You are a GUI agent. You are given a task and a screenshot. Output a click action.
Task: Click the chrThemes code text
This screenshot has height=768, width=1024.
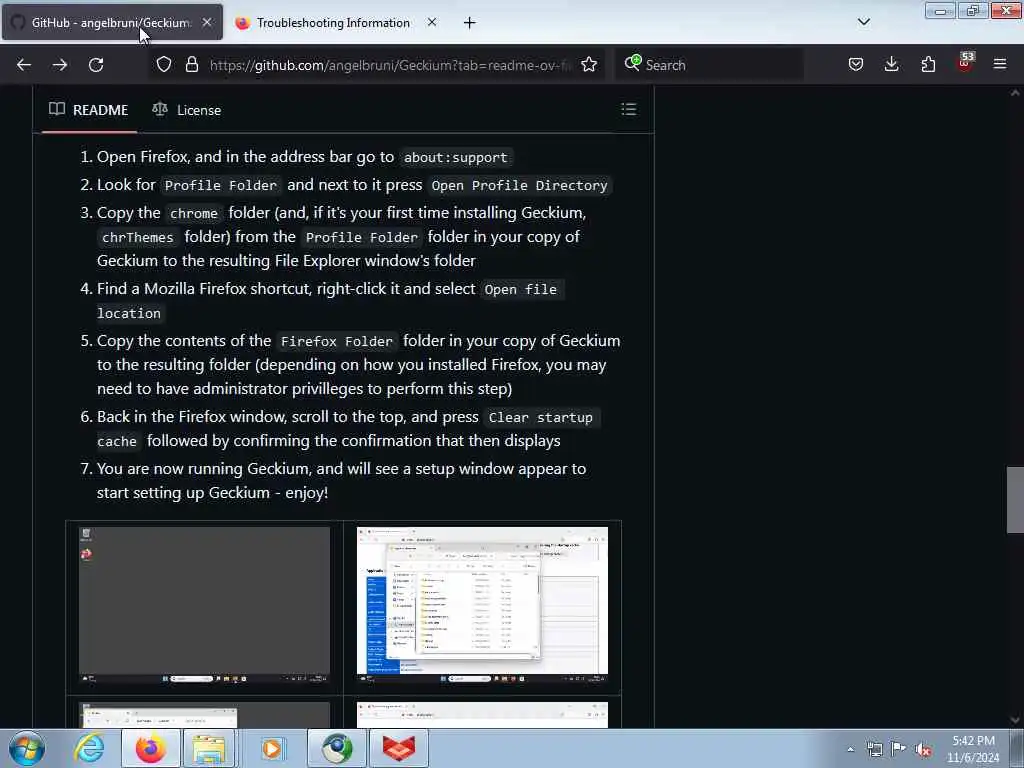pos(137,237)
